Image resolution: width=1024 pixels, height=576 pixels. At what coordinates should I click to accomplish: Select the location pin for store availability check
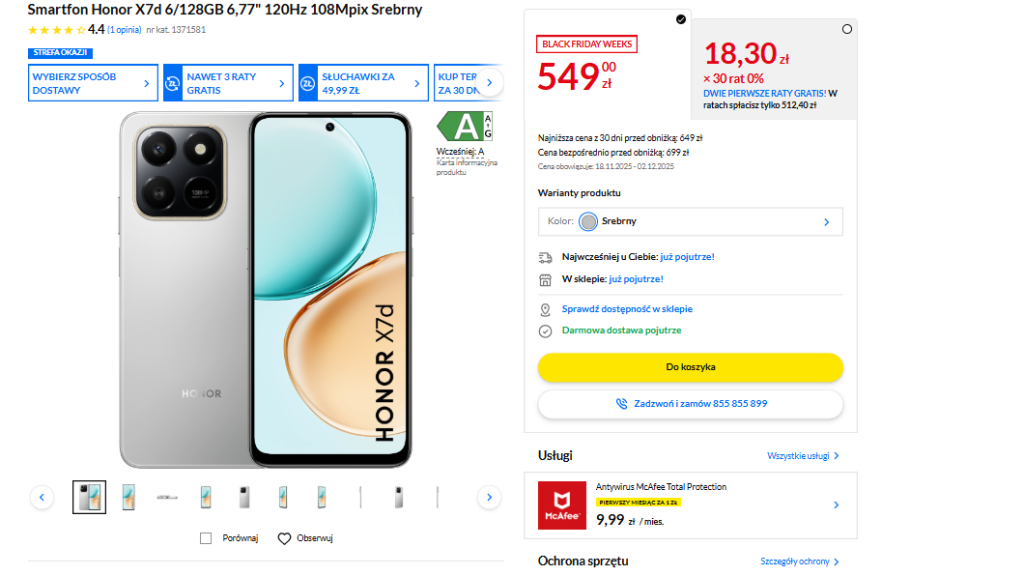coord(544,308)
